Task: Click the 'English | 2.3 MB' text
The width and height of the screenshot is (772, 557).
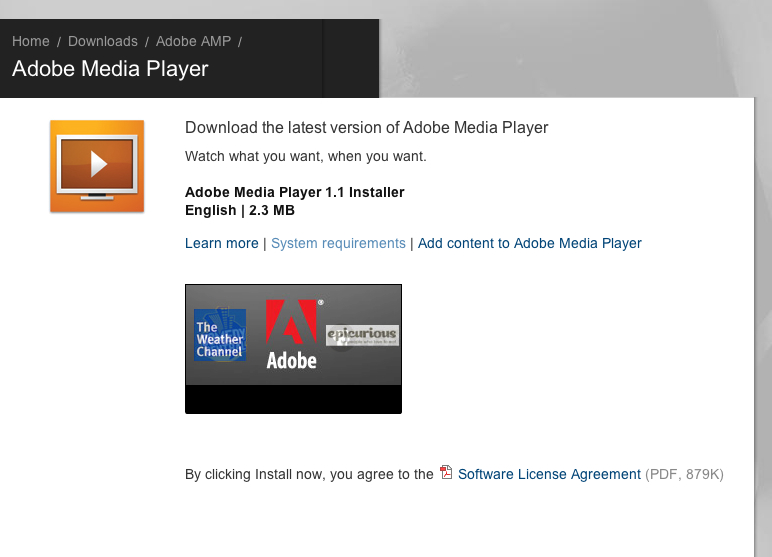Action: coord(240,210)
